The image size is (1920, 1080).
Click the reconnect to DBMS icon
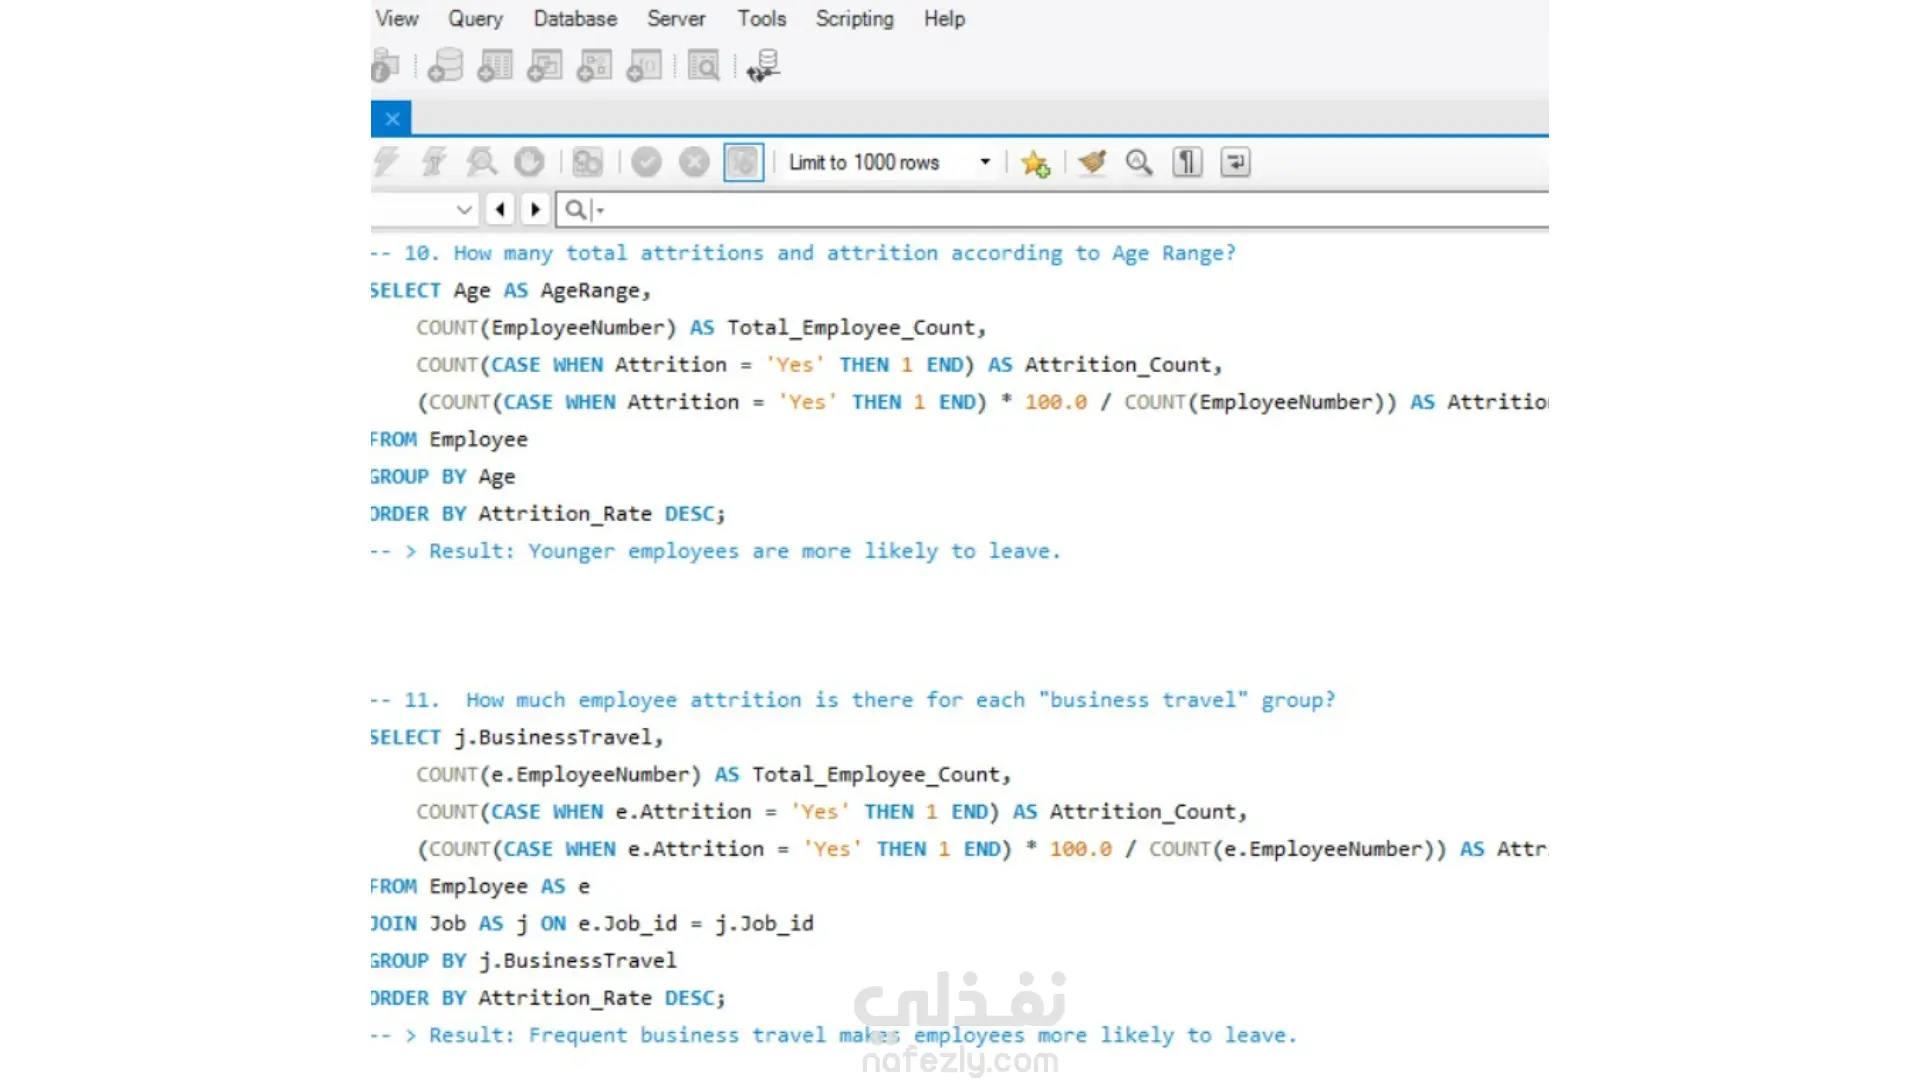[764, 66]
